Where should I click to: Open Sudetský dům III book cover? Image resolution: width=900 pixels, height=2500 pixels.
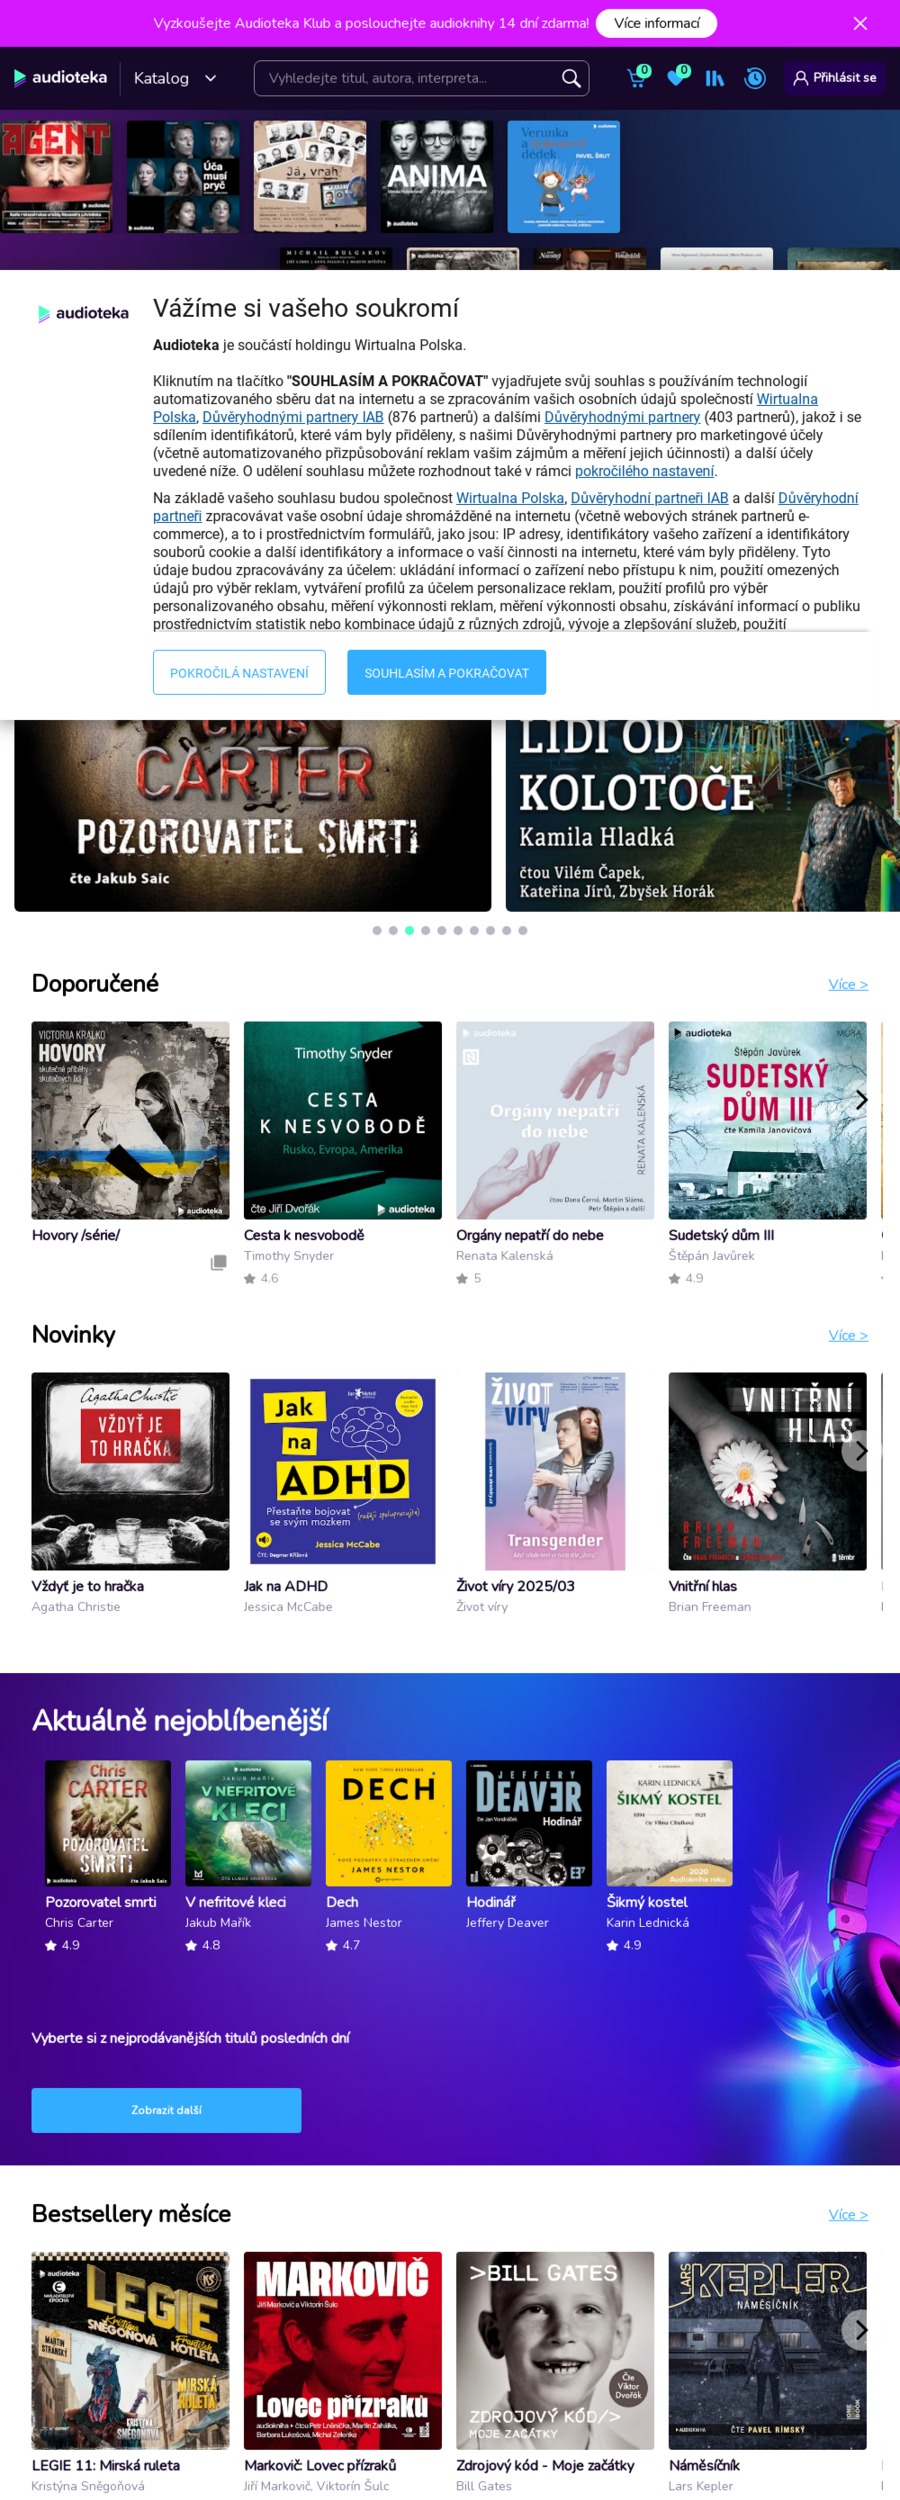click(x=767, y=1120)
